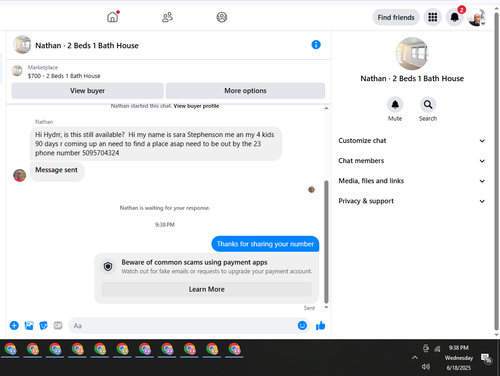Expand the Privacy & support section
The height and width of the screenshot is (376, 500).
click(x=412, y=201)
